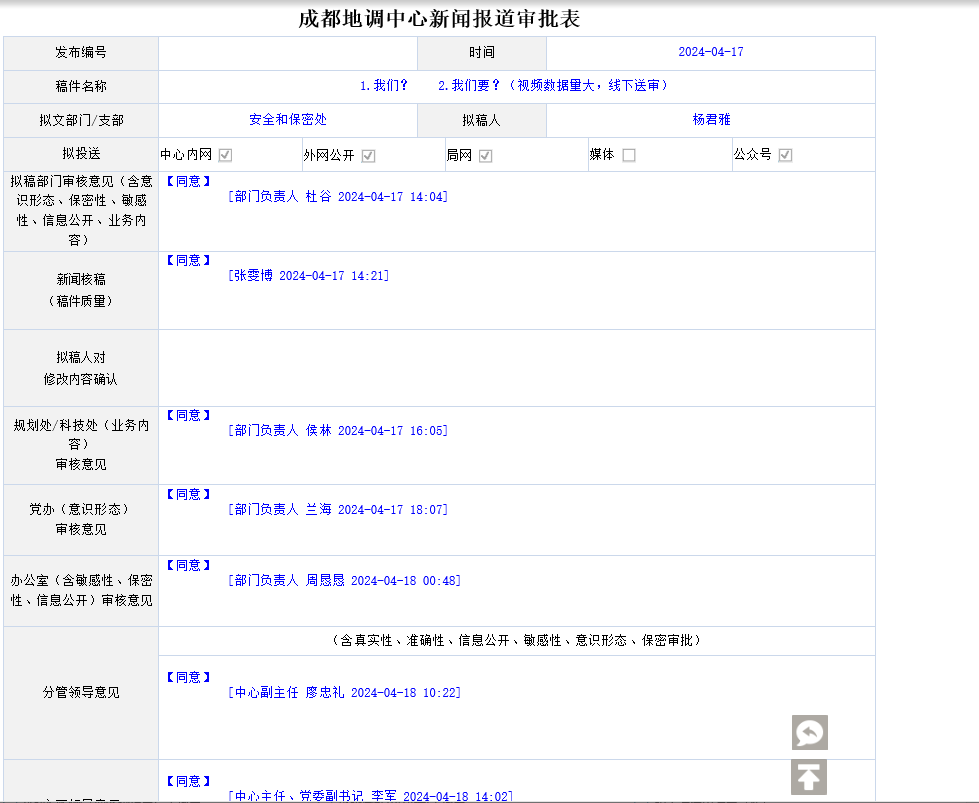979x803 pixels.
Task: Toggle the 外网公开 checkbox
Action: [x=368, y=155]
